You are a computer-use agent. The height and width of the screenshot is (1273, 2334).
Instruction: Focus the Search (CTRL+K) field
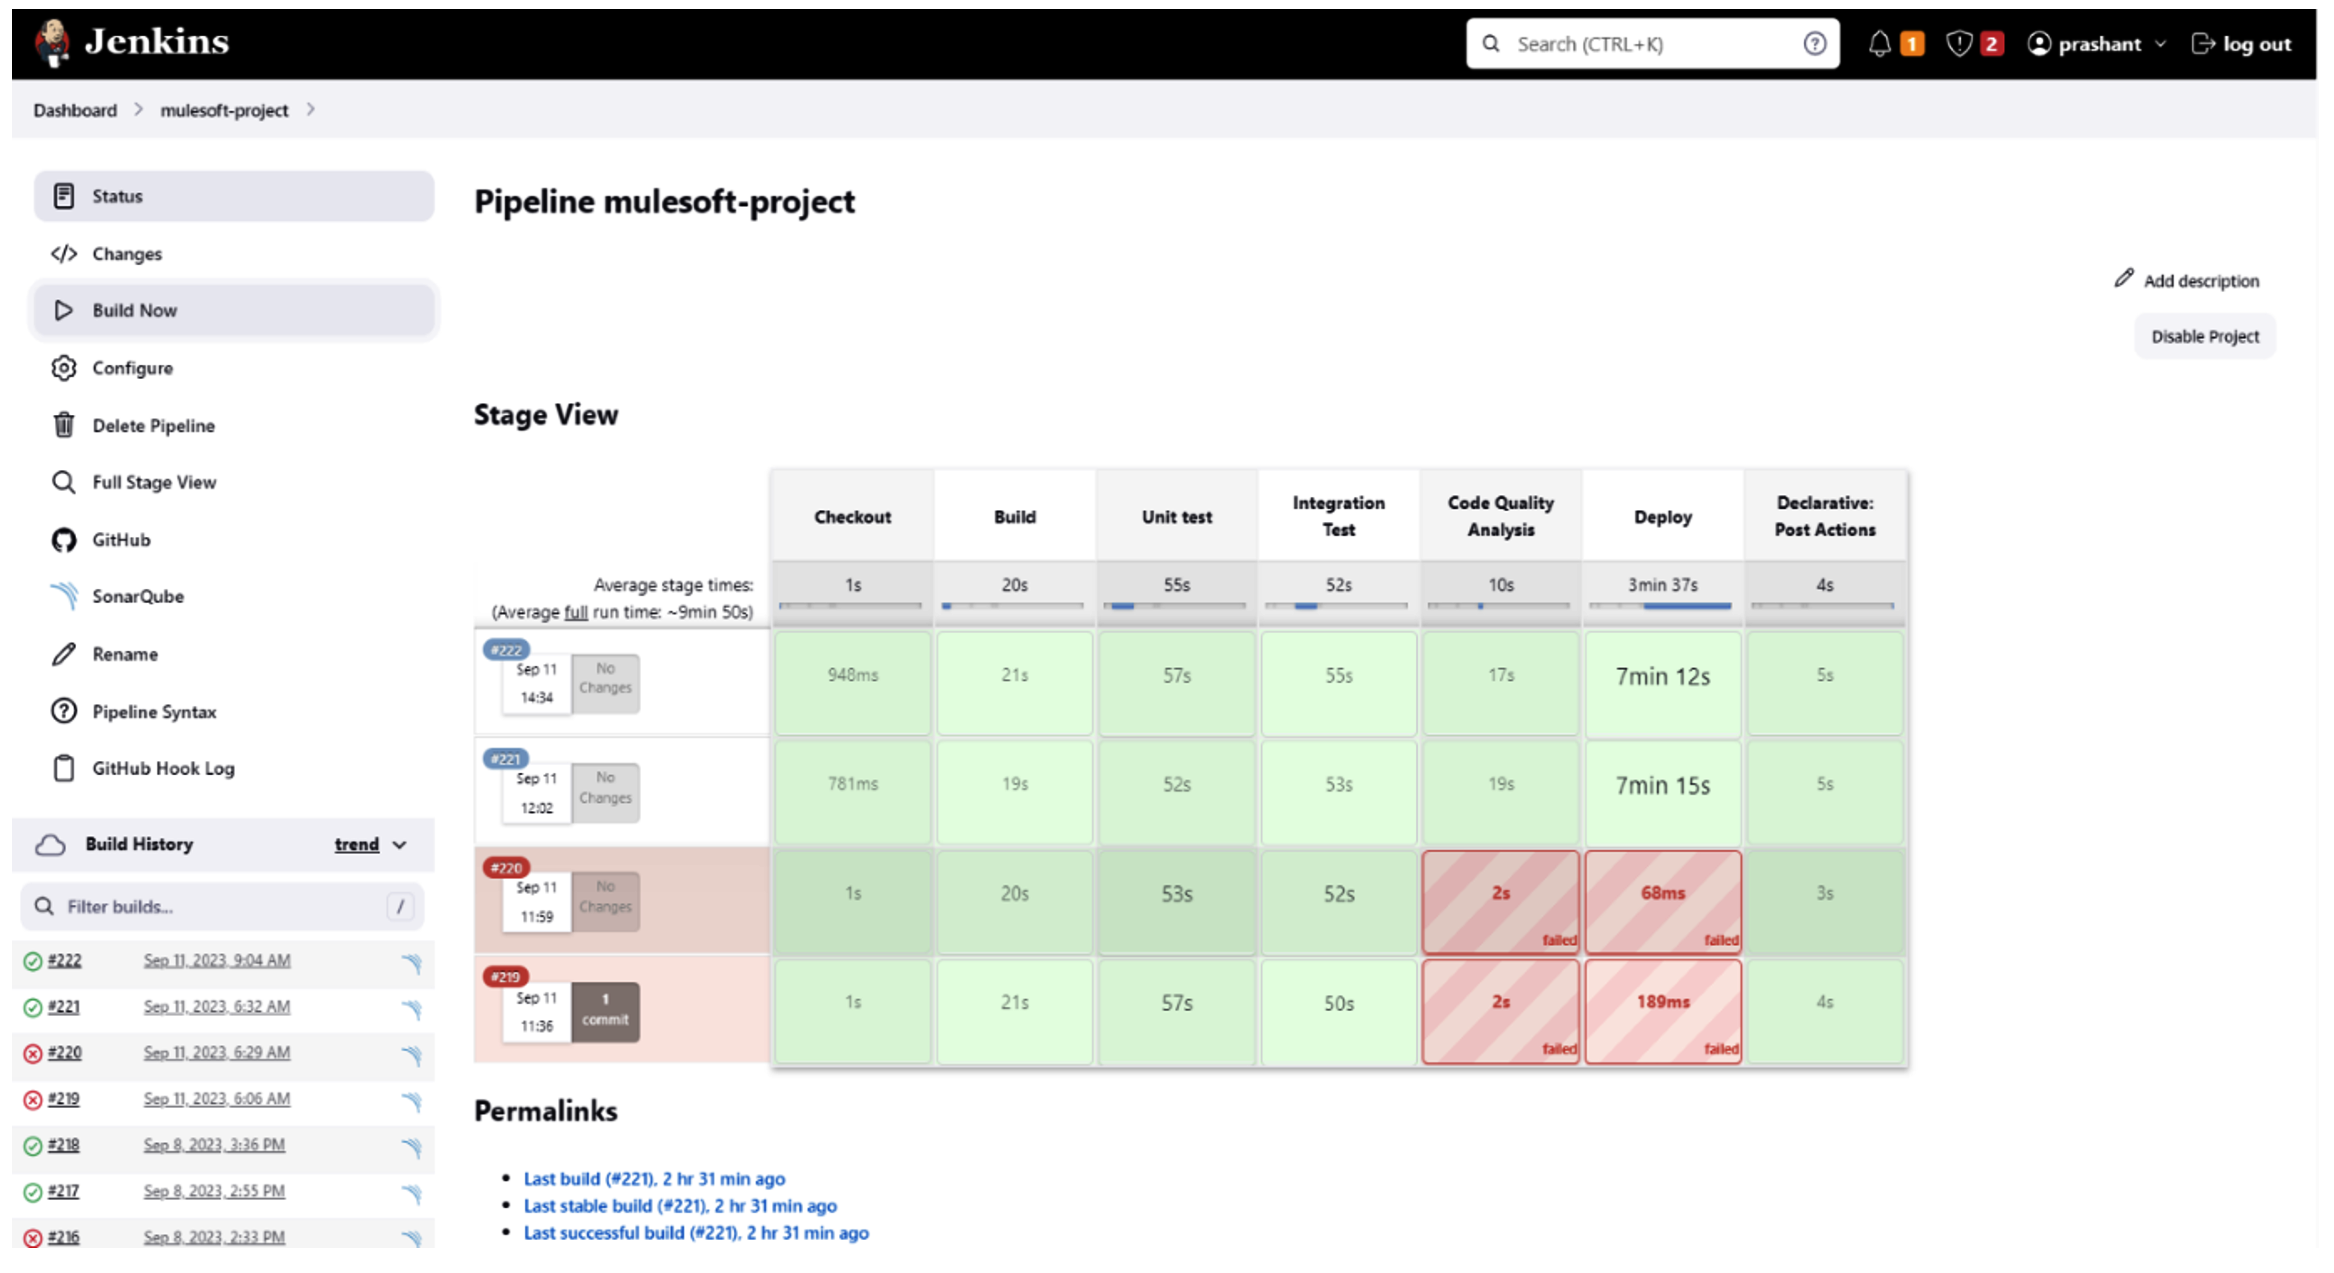(x=1652, y=44)
